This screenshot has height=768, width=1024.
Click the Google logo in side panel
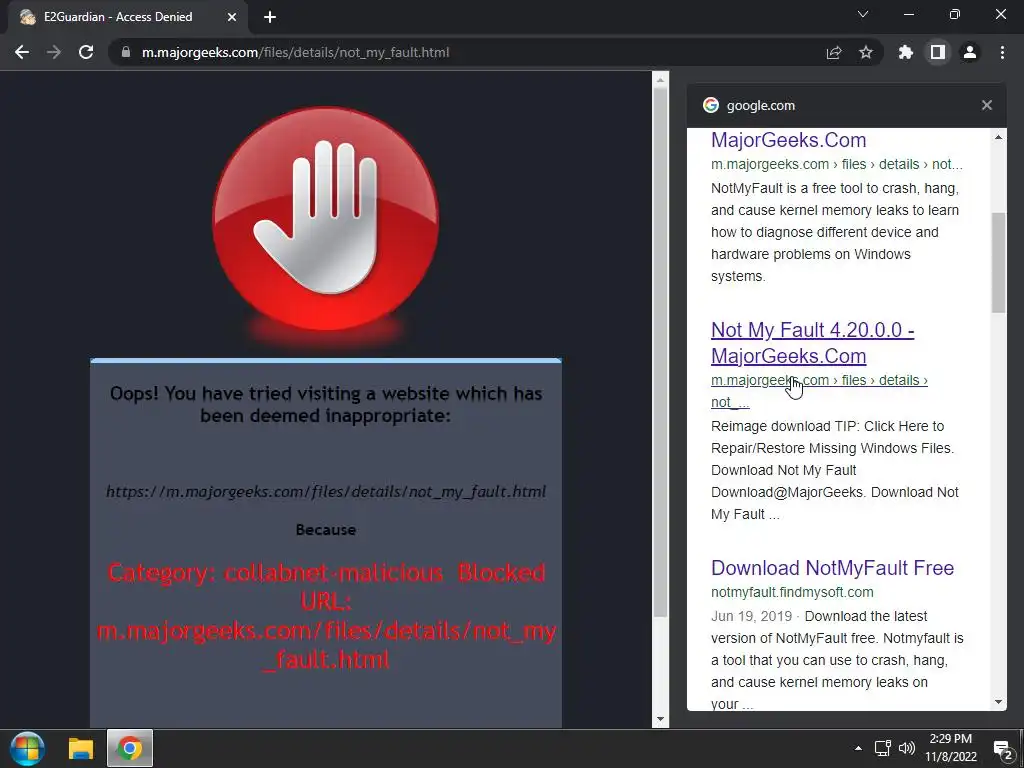pos(711,105)
